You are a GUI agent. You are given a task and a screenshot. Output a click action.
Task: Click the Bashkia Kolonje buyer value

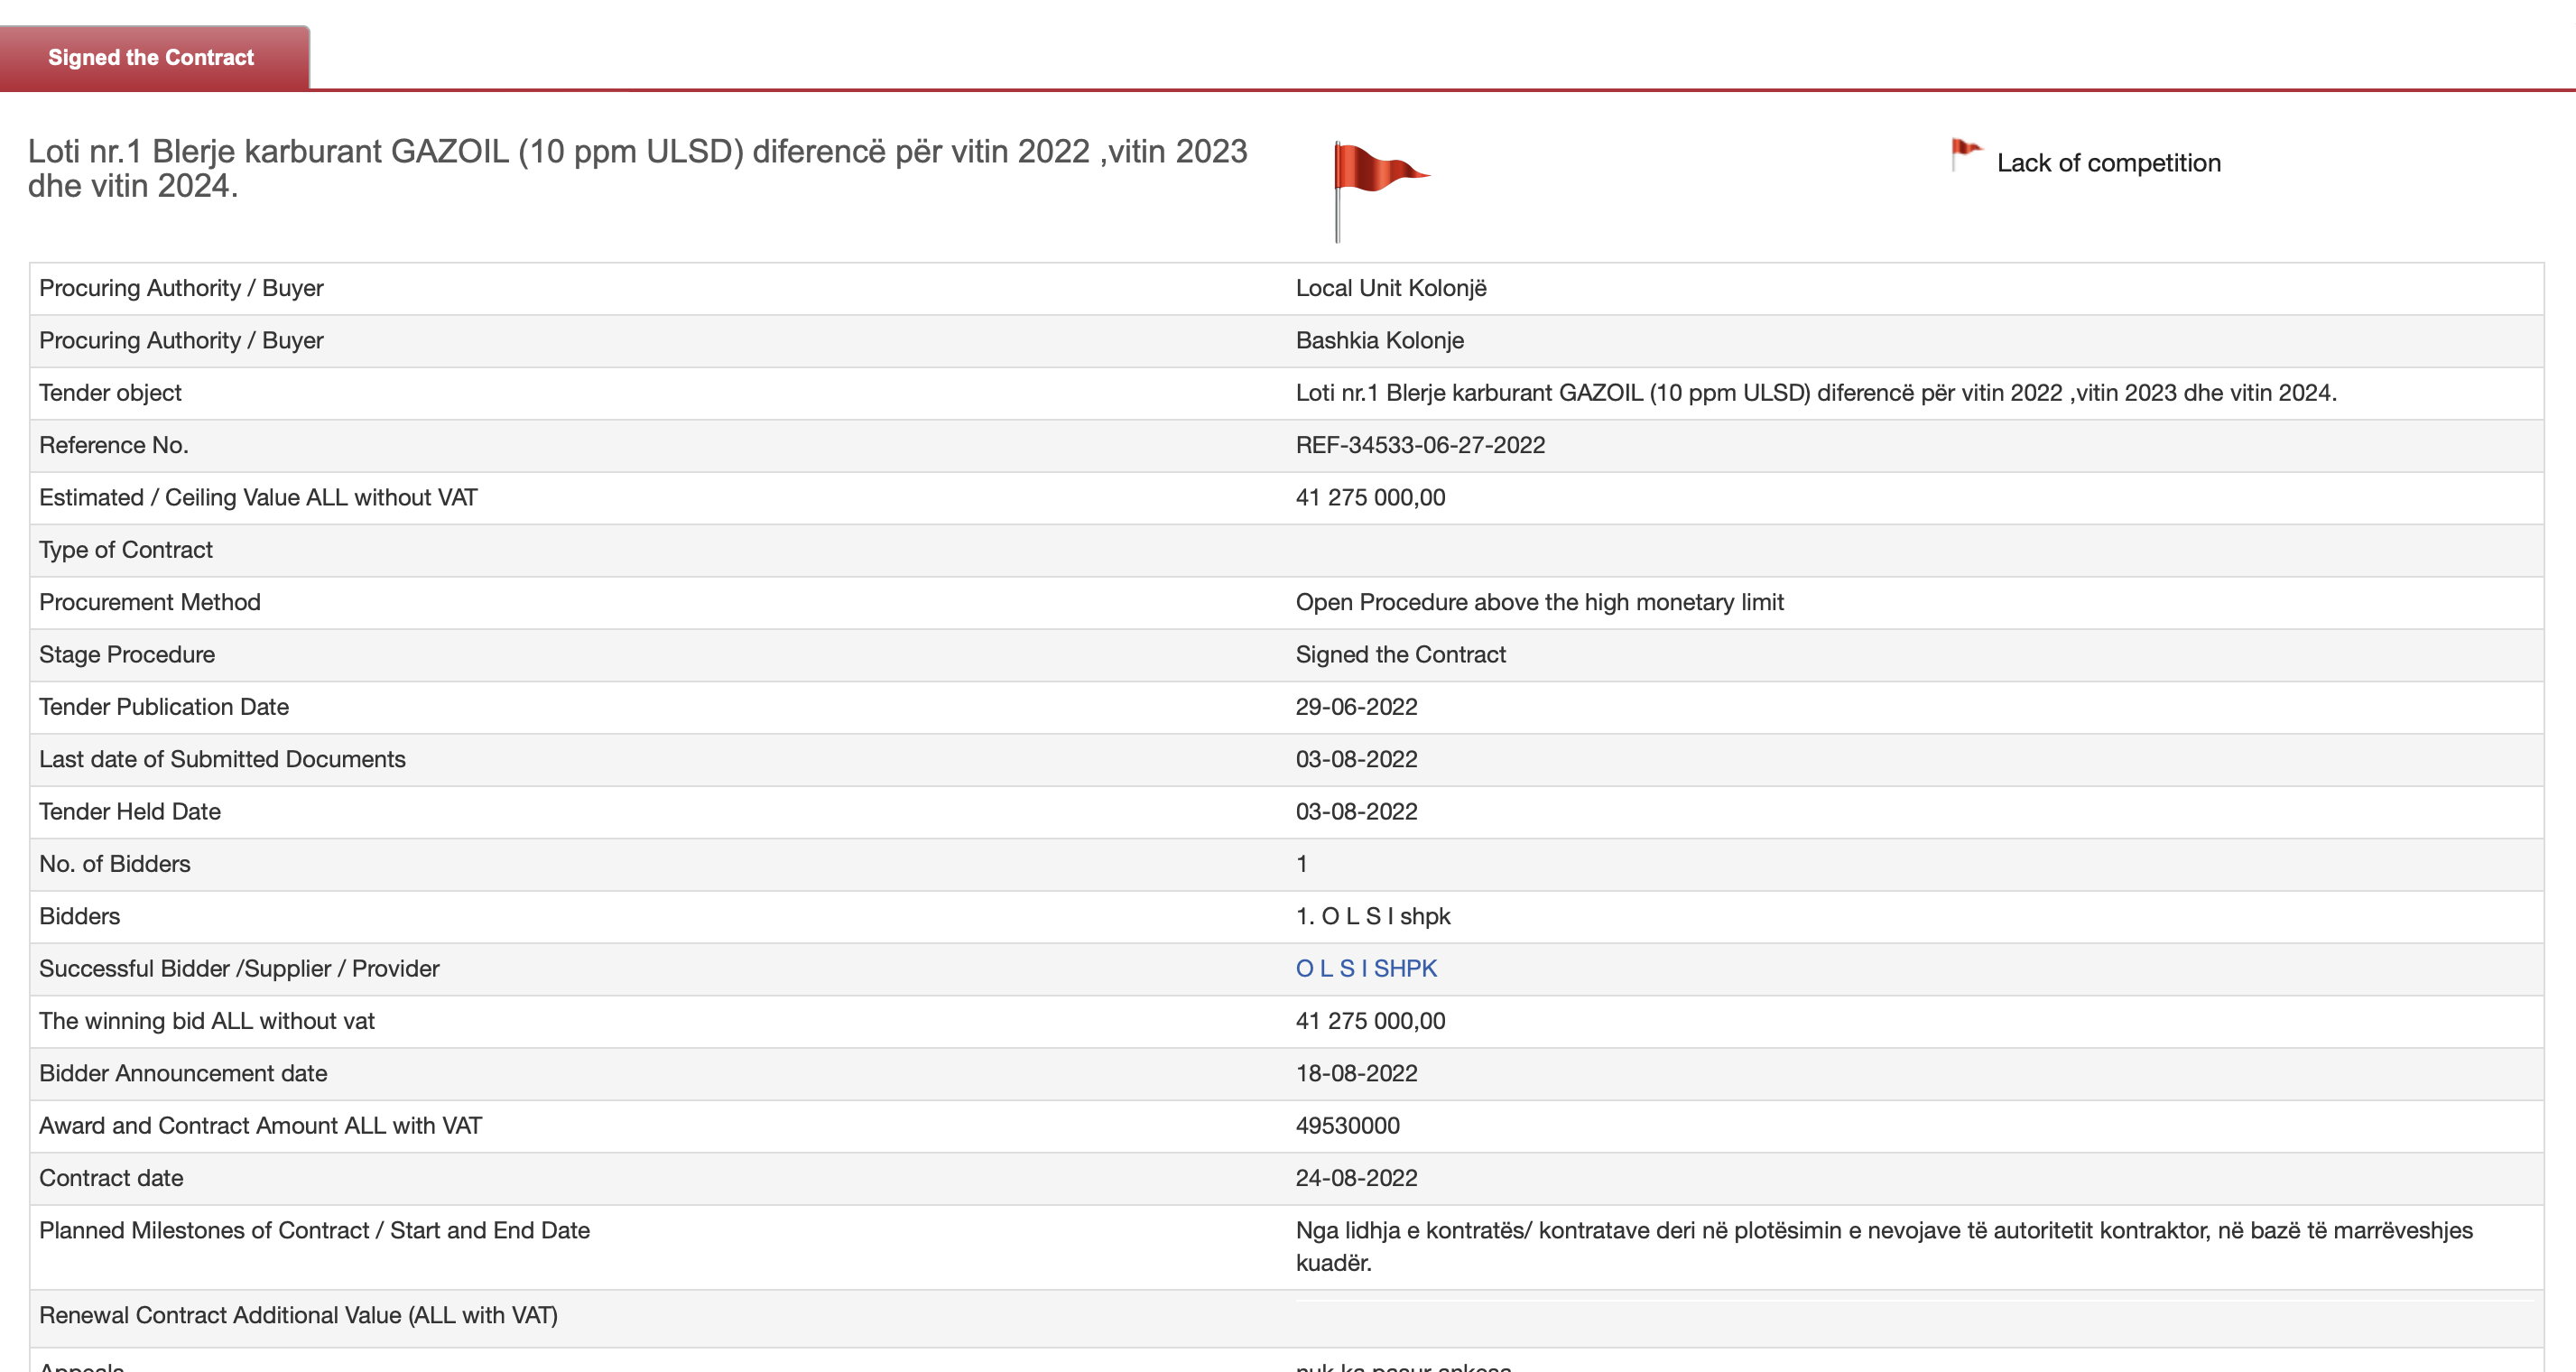pyautogui.click(x=1379, y=340)
